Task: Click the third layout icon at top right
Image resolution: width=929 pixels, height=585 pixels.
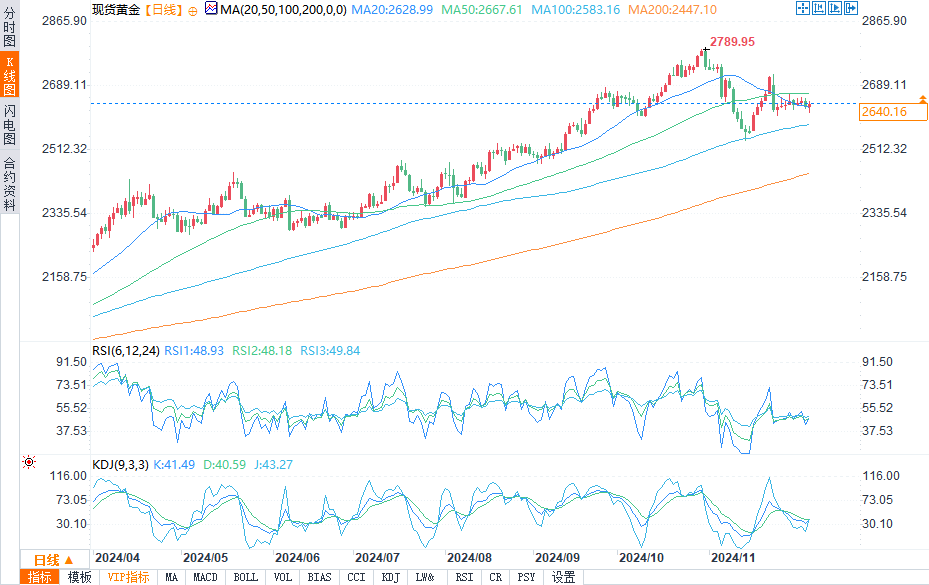Action: point(835,8)
